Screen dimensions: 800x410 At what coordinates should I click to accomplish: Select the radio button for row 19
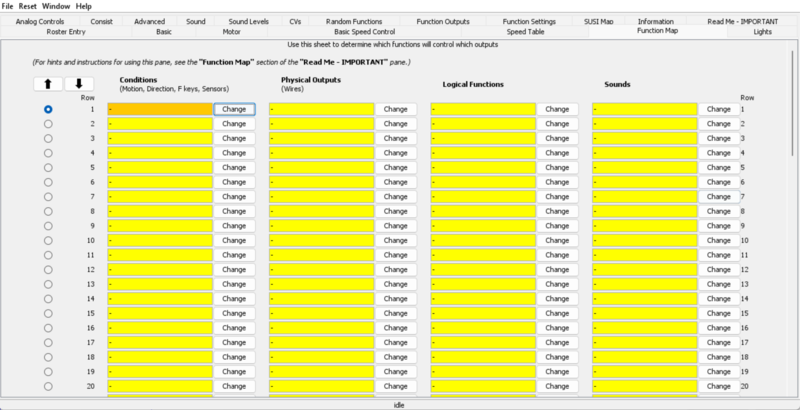[x=48, y=372]
